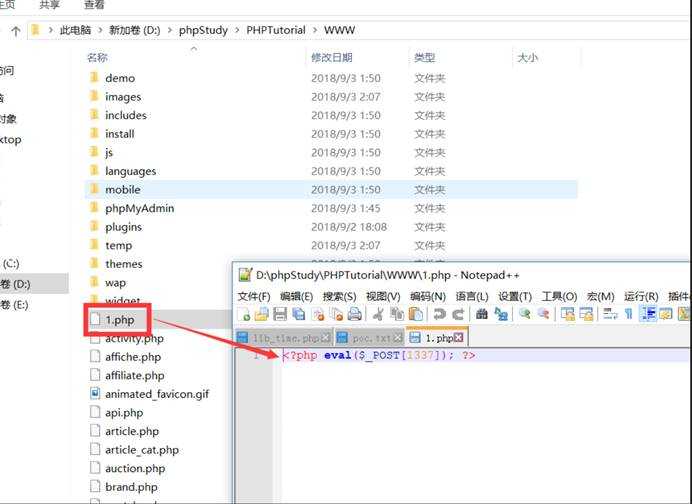Open the 设置(T) menu
The height and width of the screenshot is (504, 692).
click(515, 296)
